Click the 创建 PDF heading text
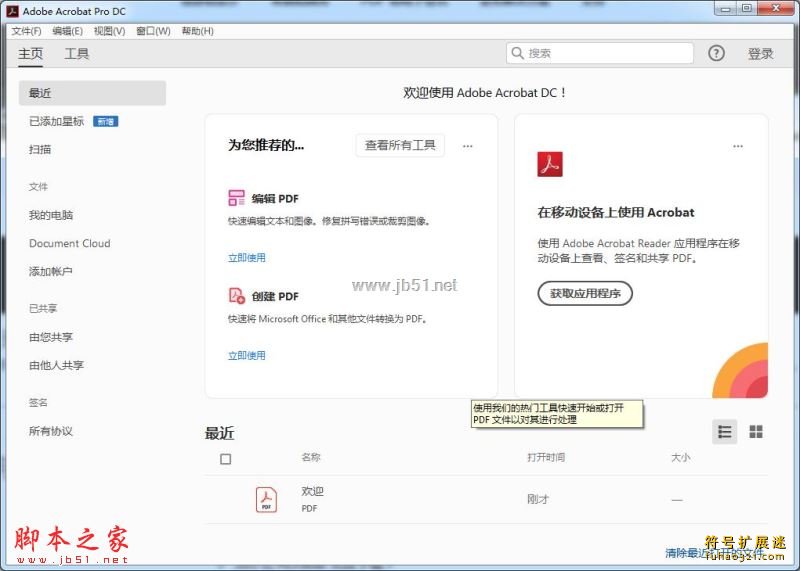 [x=275, y=296]
